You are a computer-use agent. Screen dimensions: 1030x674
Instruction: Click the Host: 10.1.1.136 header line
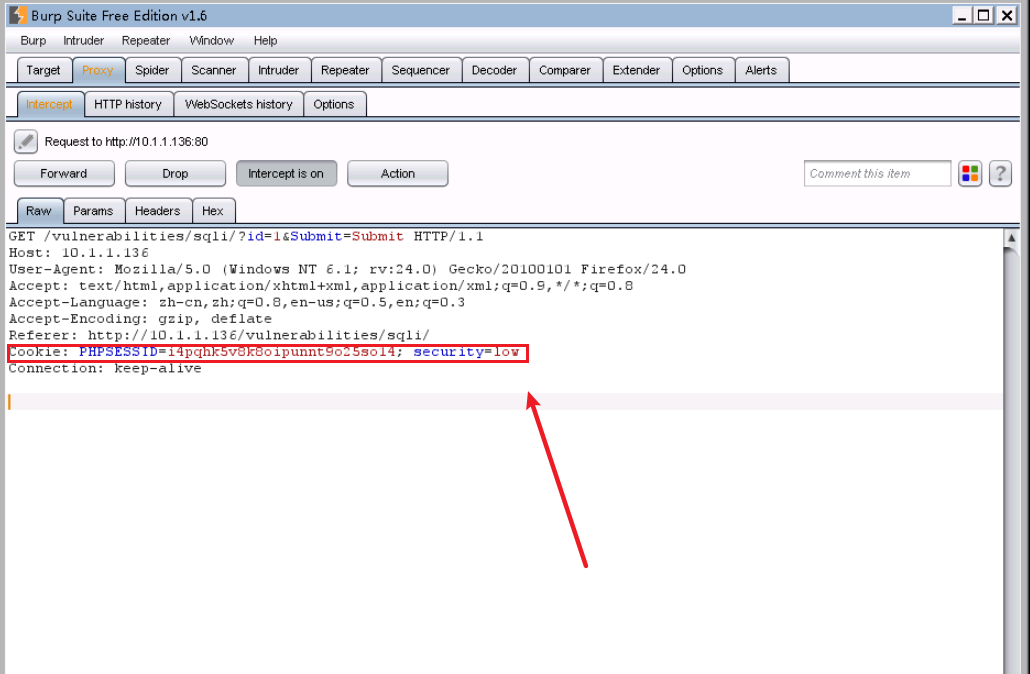79,253
